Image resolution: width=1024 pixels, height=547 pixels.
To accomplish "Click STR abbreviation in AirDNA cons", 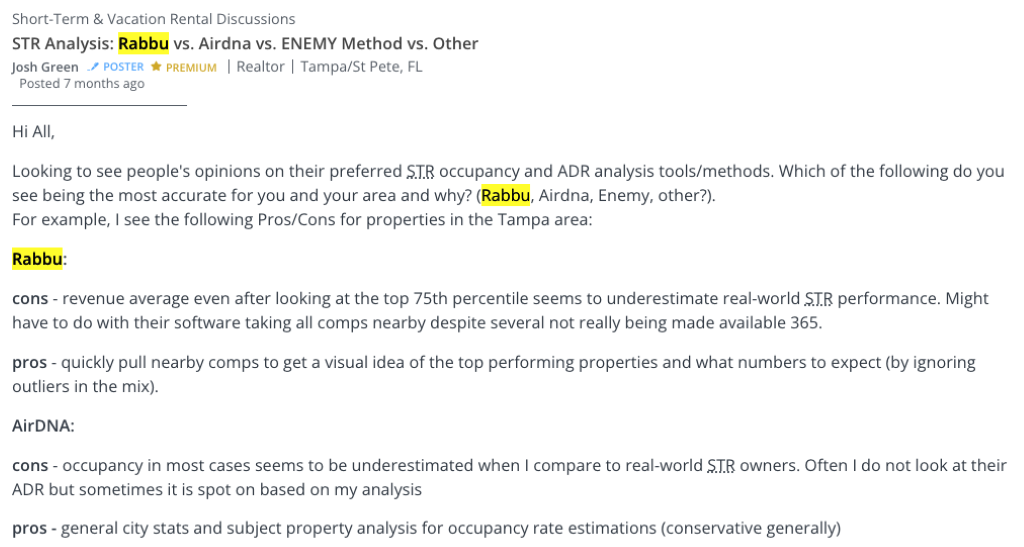I will click(x=722, y=466).
